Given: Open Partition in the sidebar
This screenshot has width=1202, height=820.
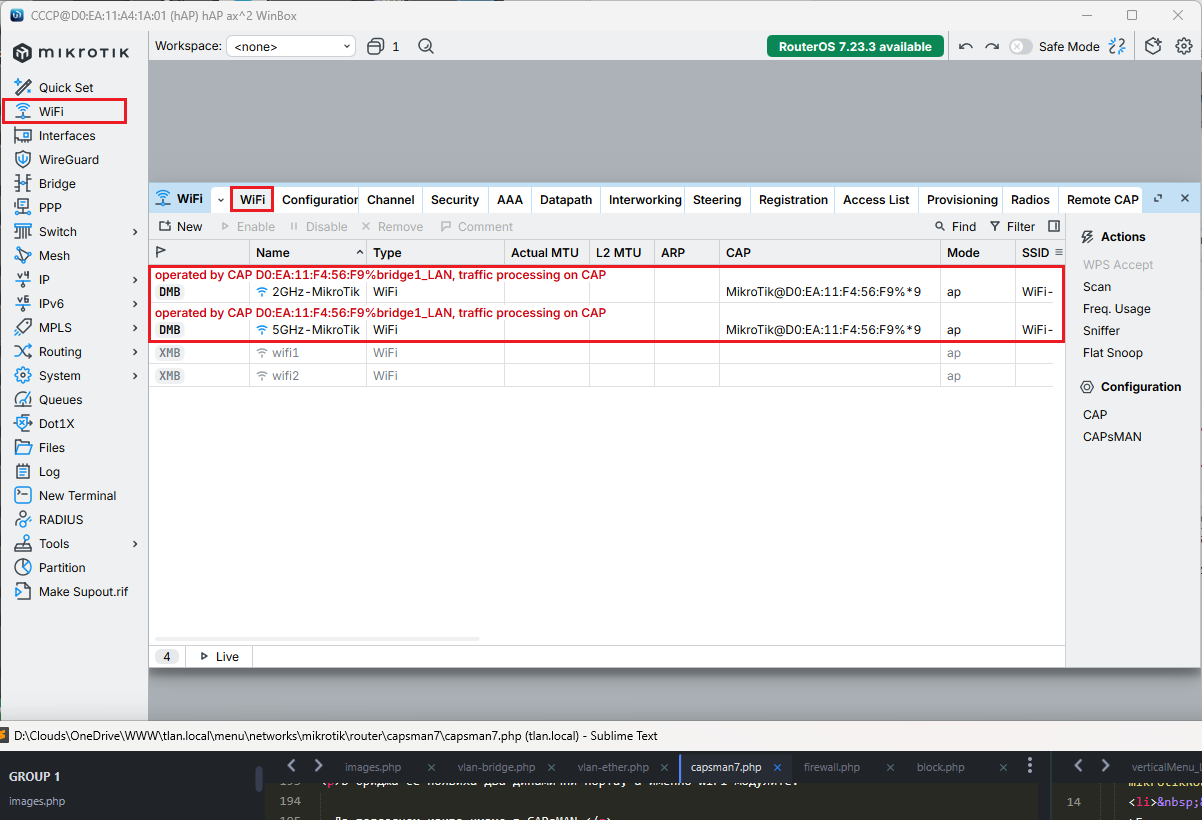Looking at the screenshot, I should (x=62, y=567).
